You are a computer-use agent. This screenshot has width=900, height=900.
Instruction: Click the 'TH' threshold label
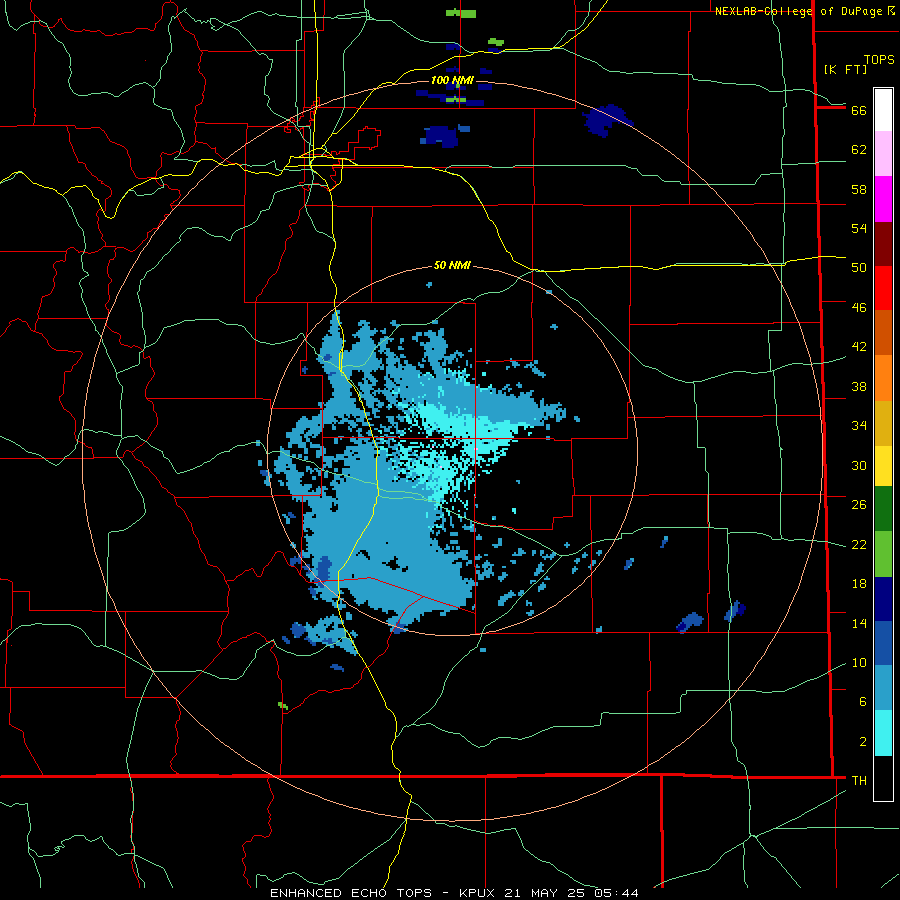click(x=859, y=780)
